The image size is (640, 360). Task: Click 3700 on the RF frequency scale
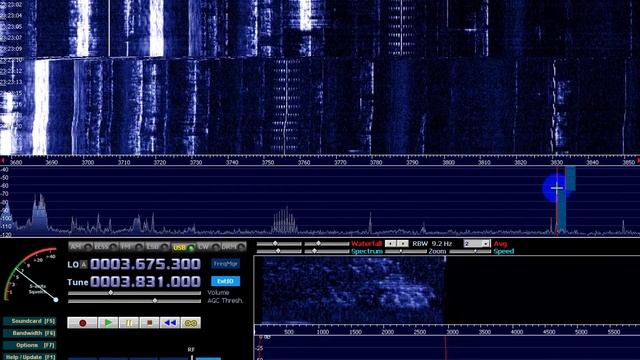click(88, 162)
